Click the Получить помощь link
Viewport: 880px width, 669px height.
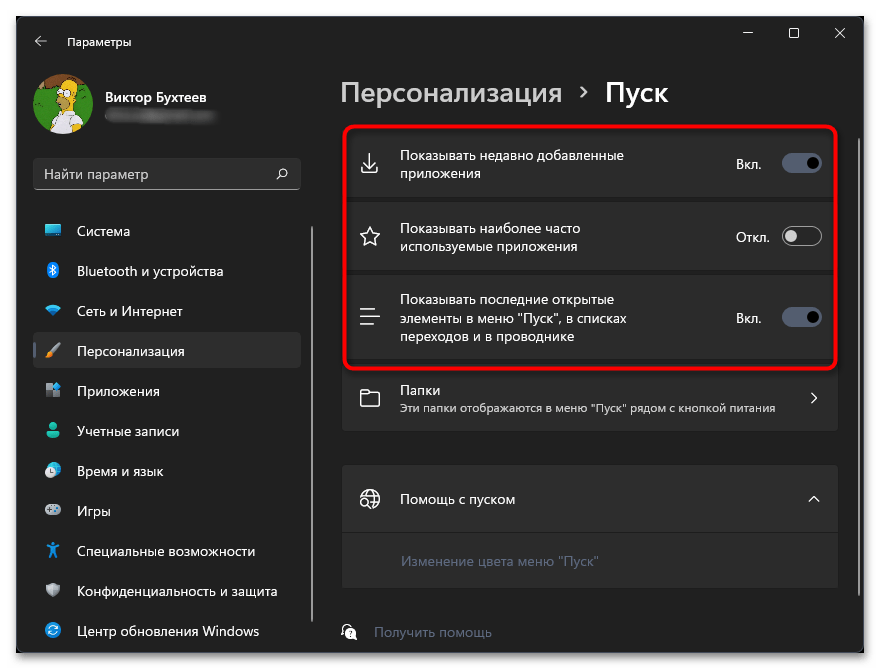point(432,632)
